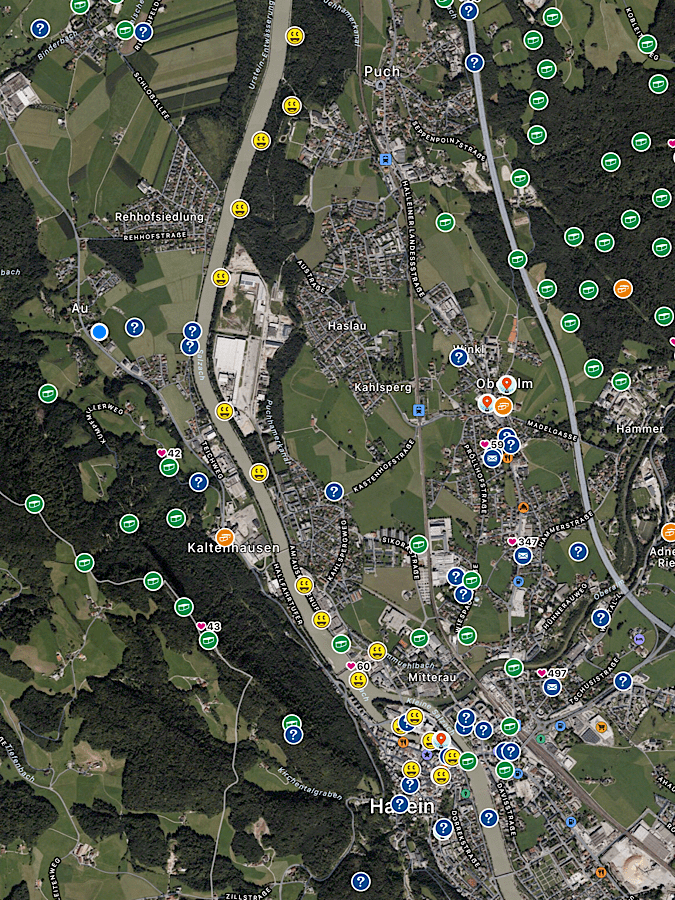Viewport: 675px width, 900px height.
Task: Open the mystery cache right of Au
Action: tap(134, 327)
